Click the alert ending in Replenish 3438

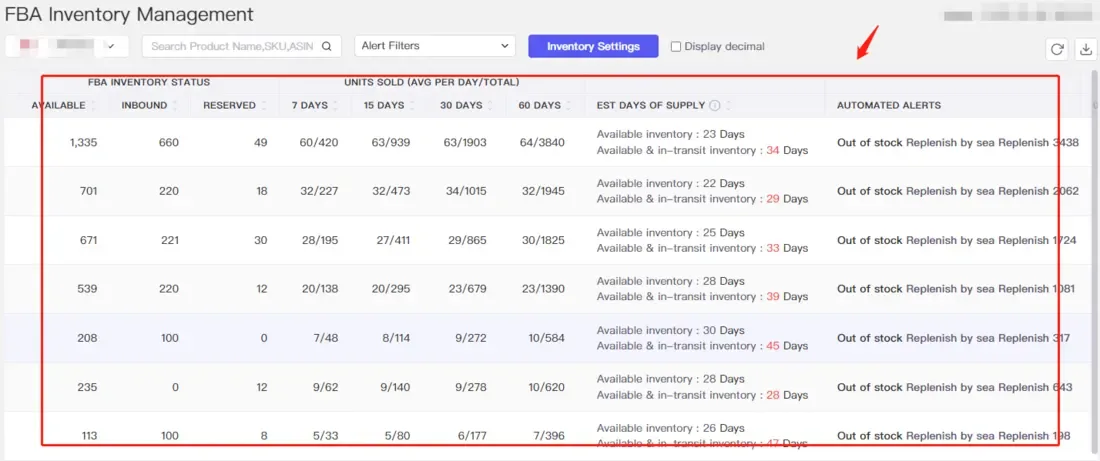click(958, 142)
